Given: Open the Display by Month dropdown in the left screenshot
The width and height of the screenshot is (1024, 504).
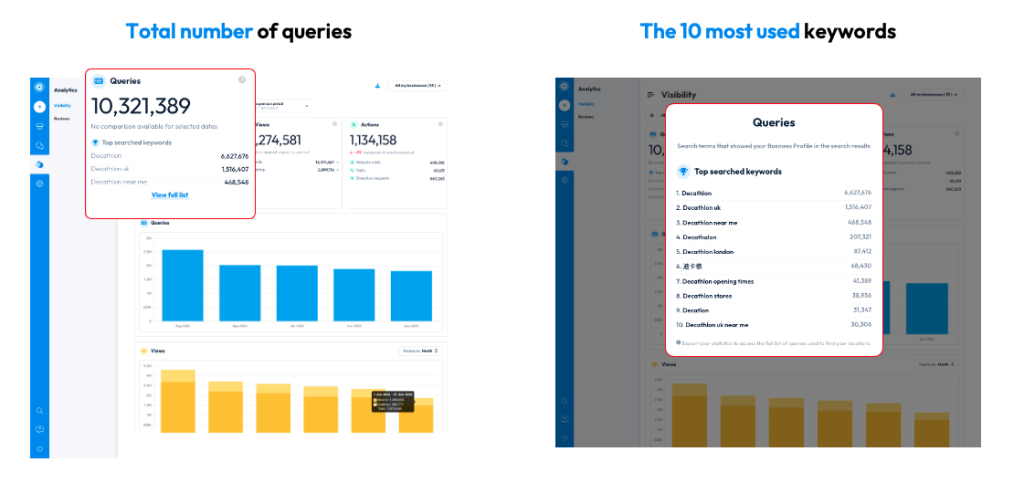Looking at the screenshot, I should pos(421,351).
